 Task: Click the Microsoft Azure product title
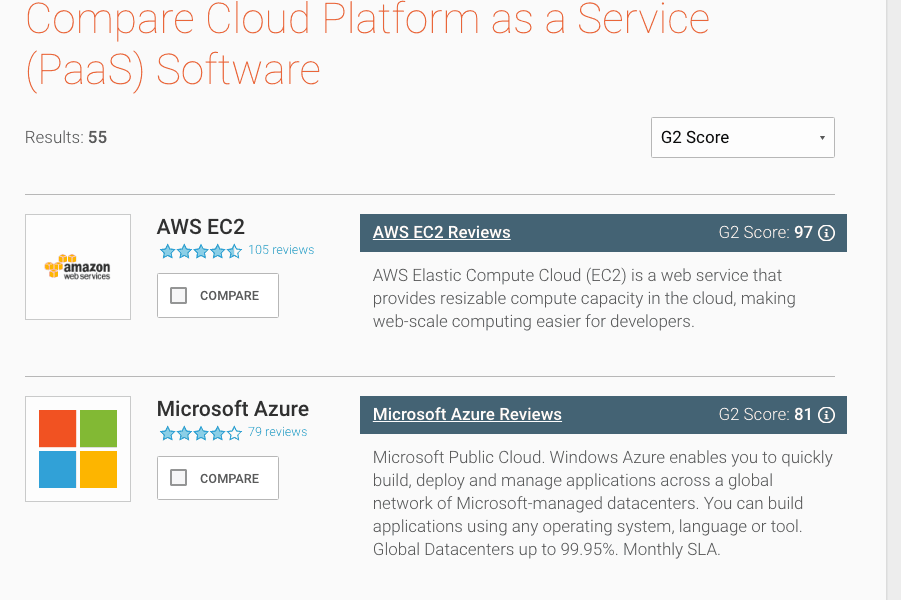[x=233, y=409]
